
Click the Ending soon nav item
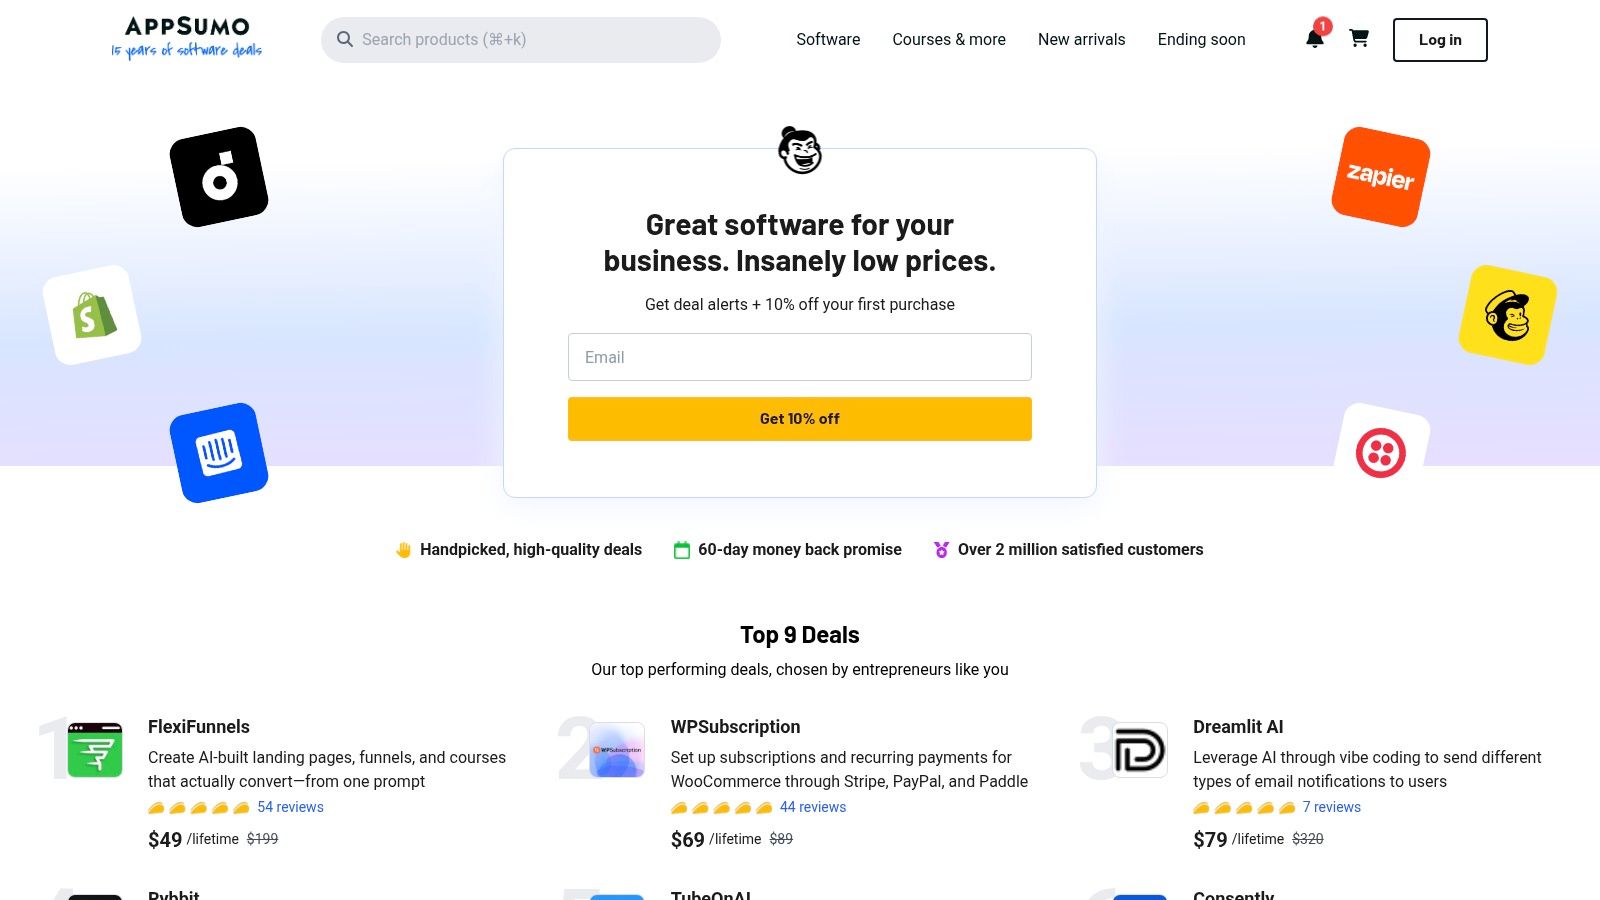(1201, 40)
